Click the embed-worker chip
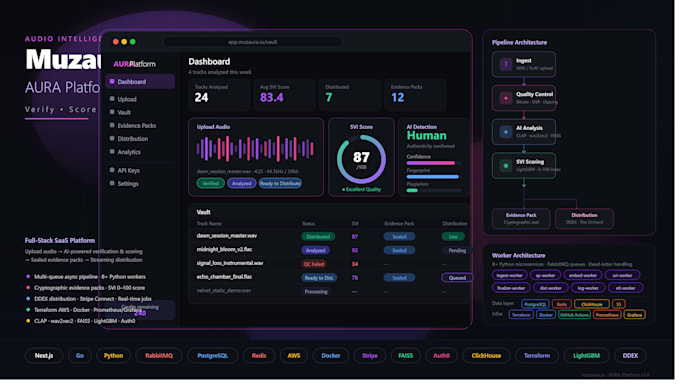 (583, 275)
